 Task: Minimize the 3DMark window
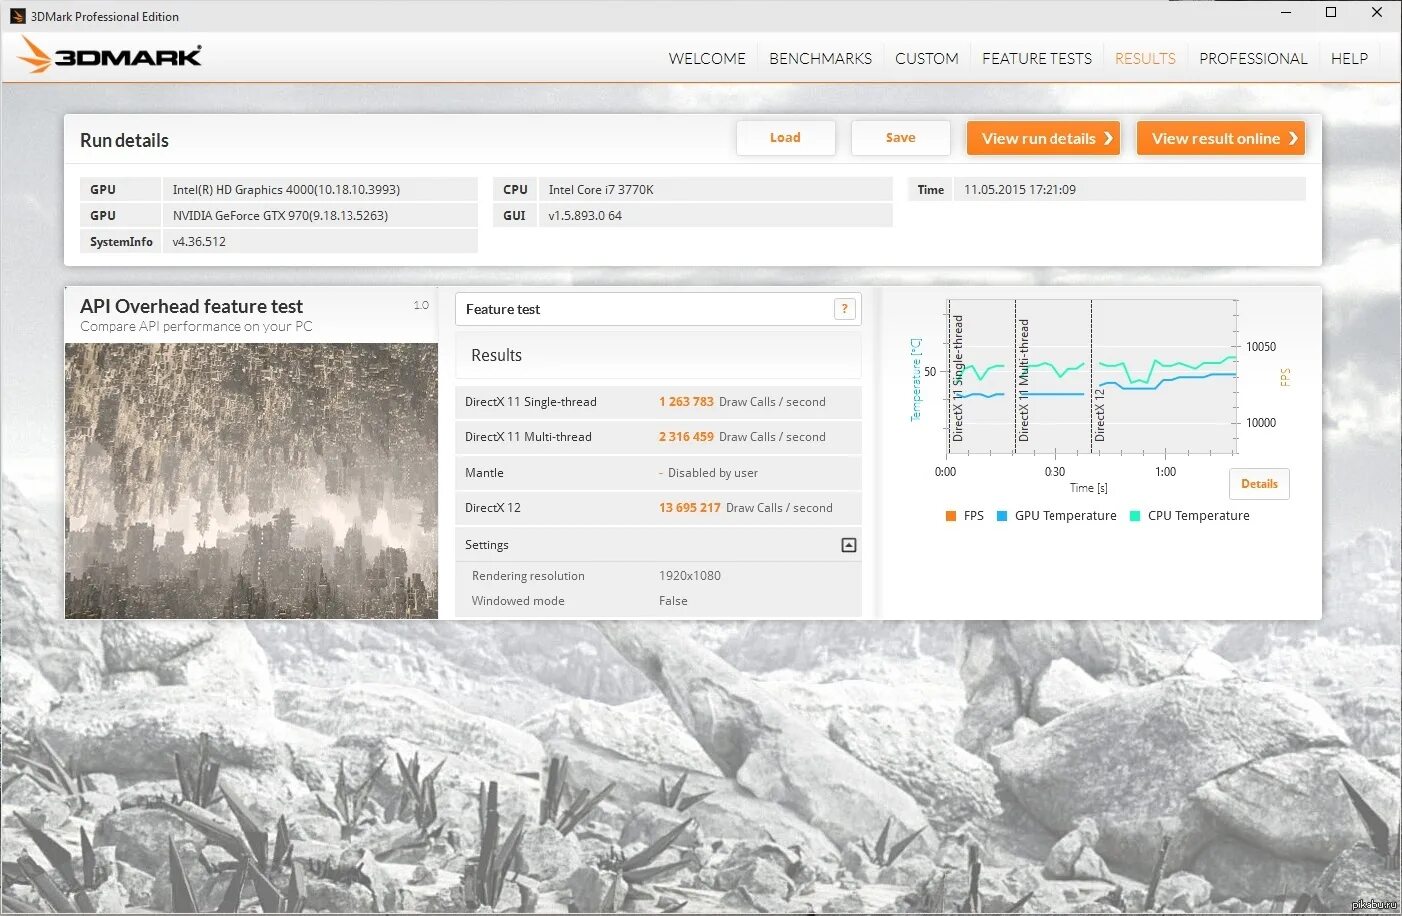coord(1286,12)
